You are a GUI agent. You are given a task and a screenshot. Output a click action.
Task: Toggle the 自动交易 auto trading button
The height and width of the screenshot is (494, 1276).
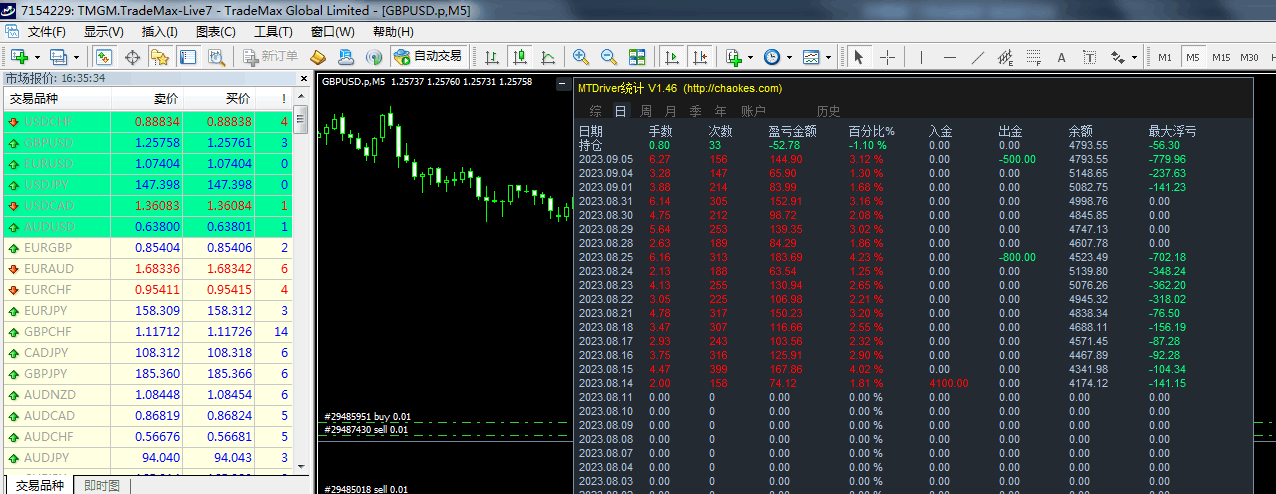[x=428, y=57]
